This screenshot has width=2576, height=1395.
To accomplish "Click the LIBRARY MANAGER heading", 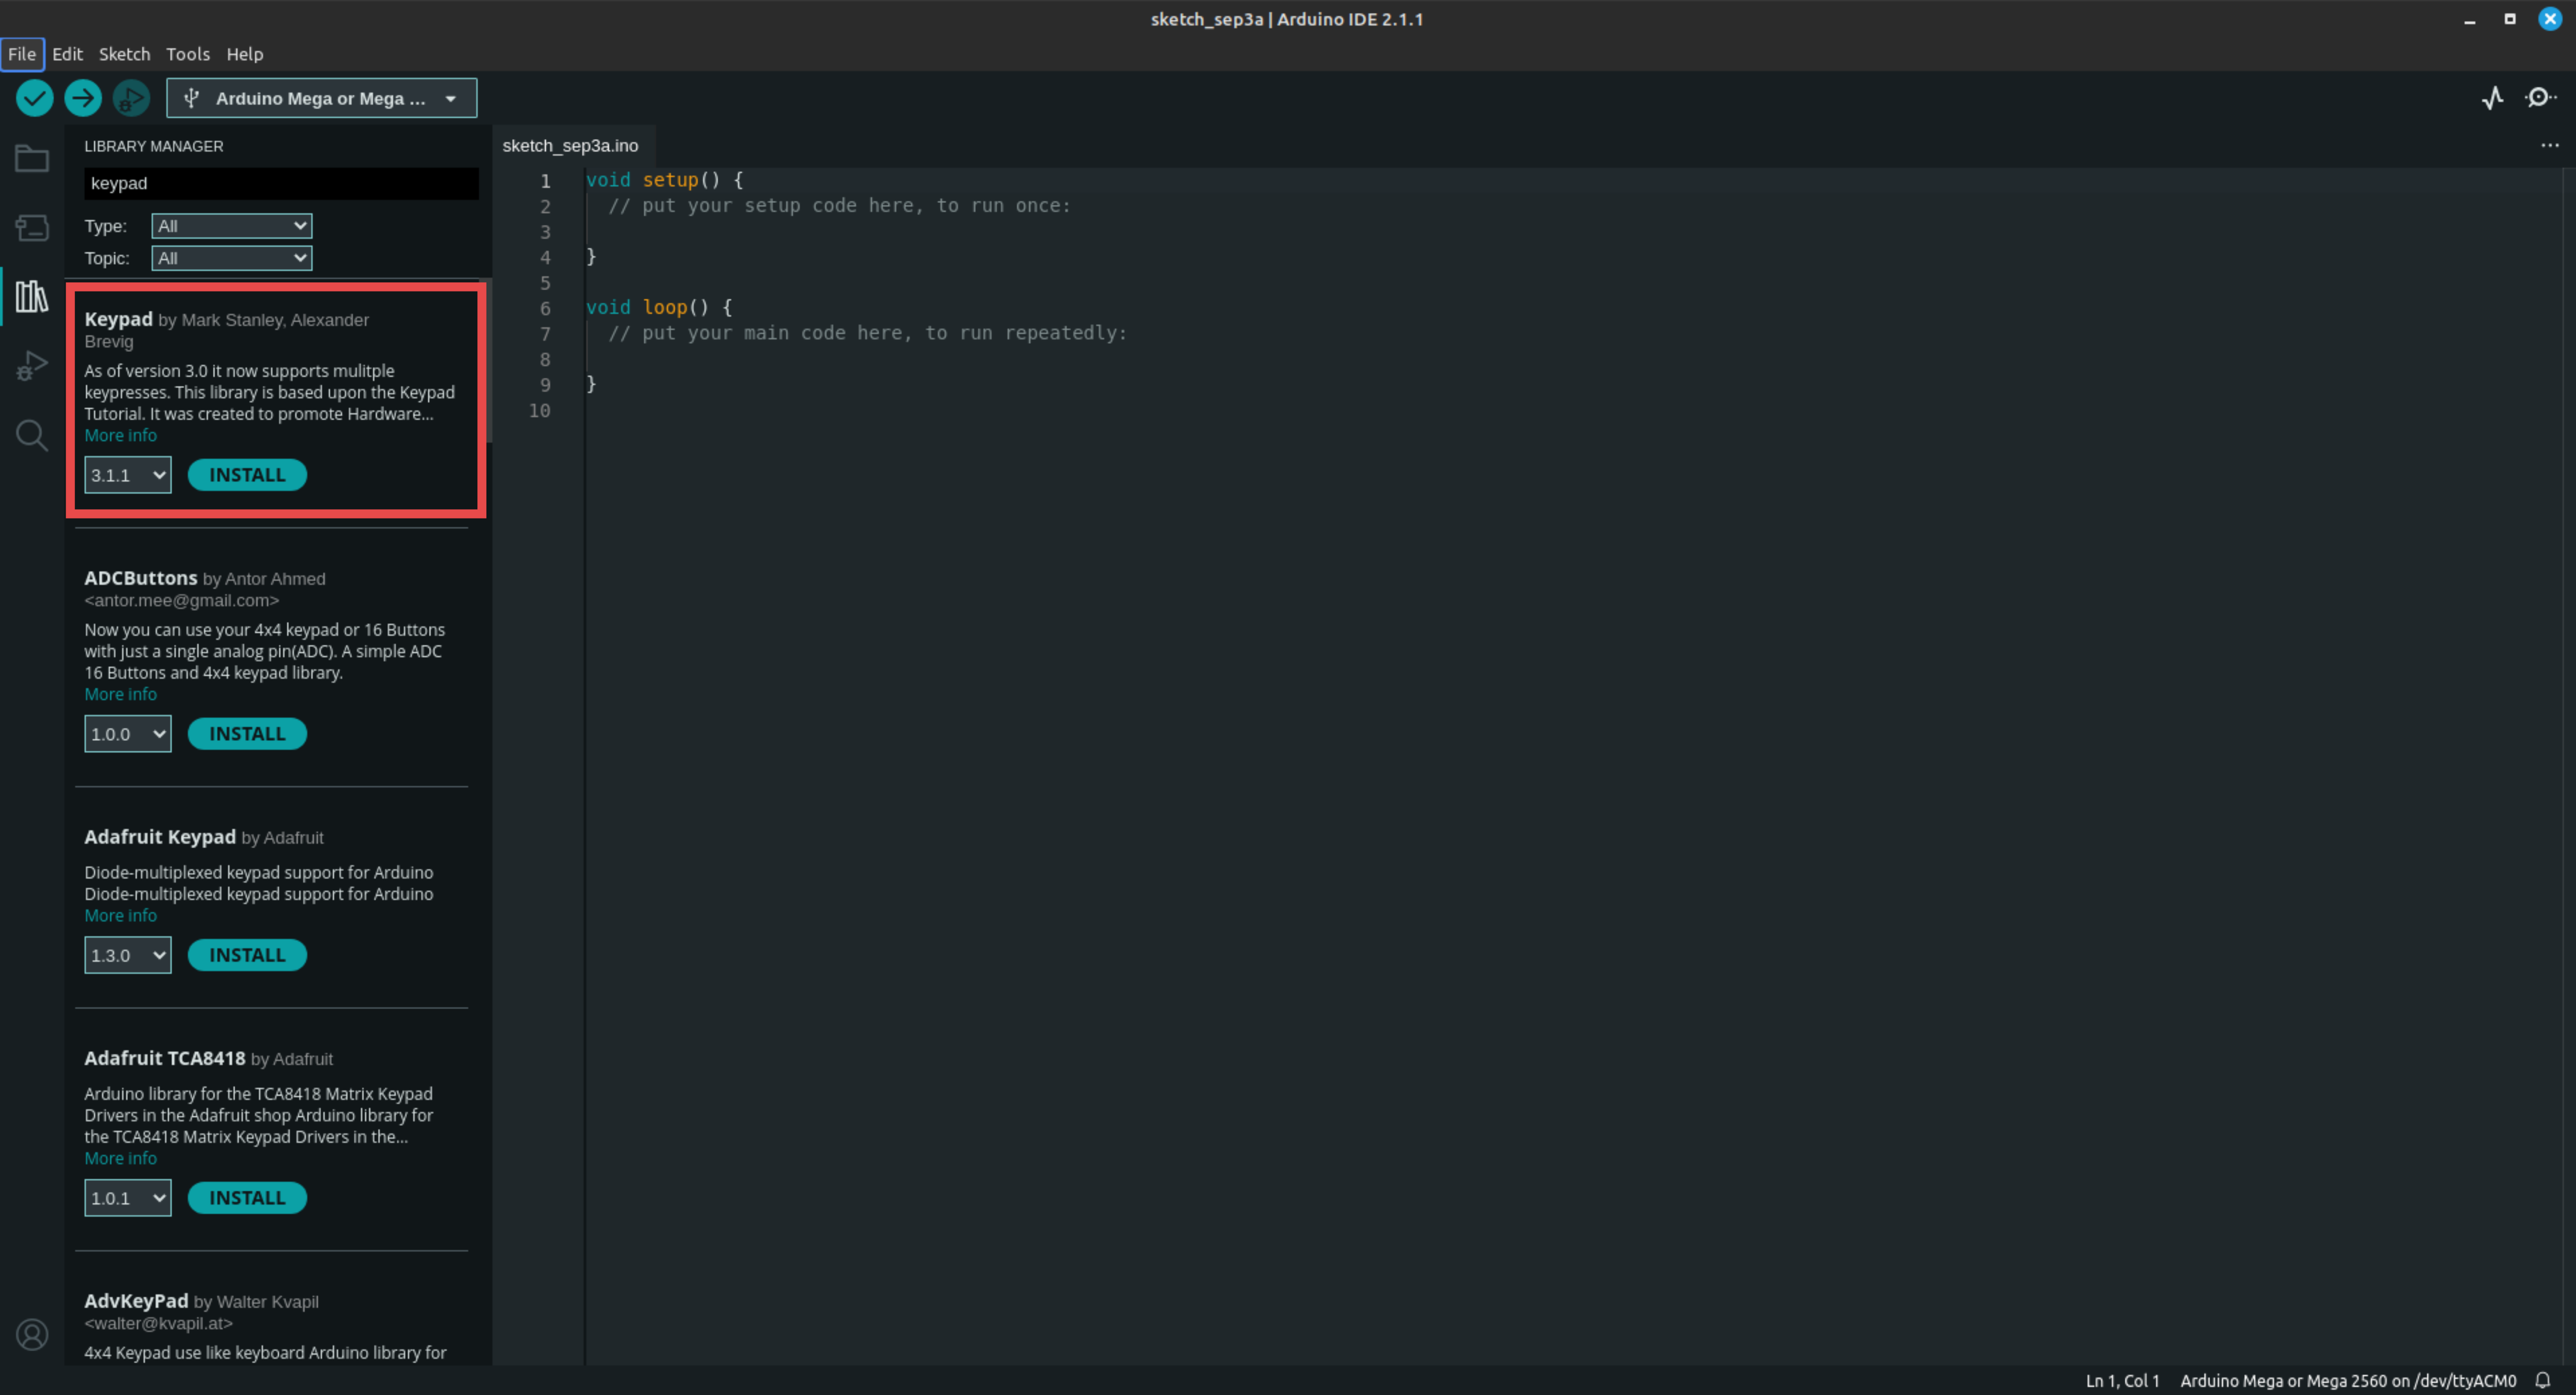I will point(154,146).
